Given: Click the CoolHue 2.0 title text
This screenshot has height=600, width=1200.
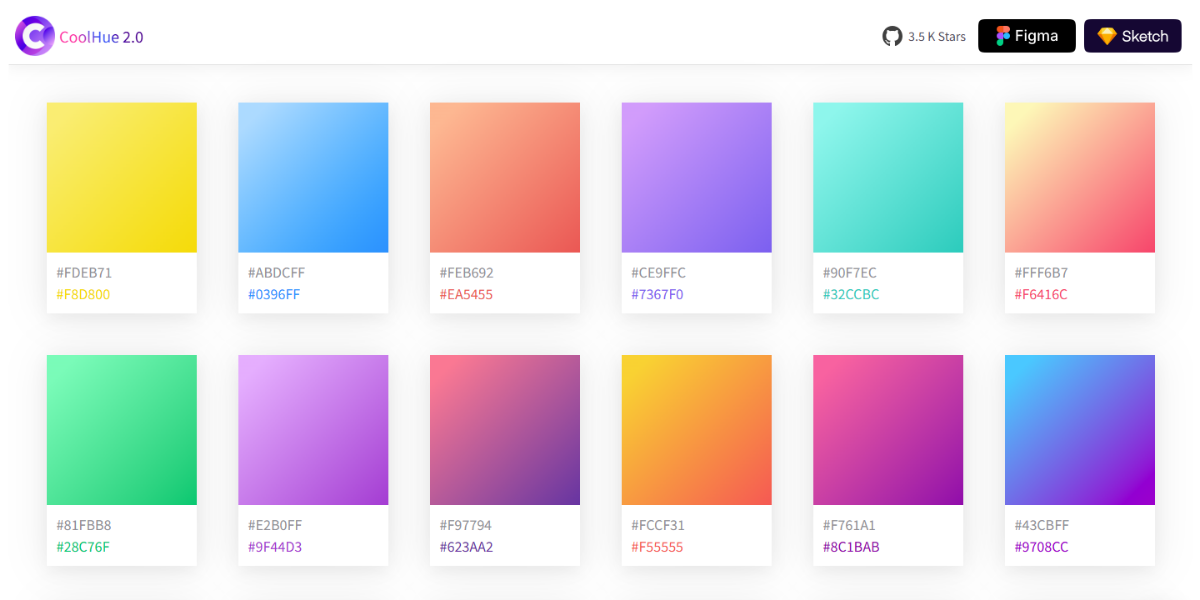Looking at the screenshot, I should pos(98,36).
